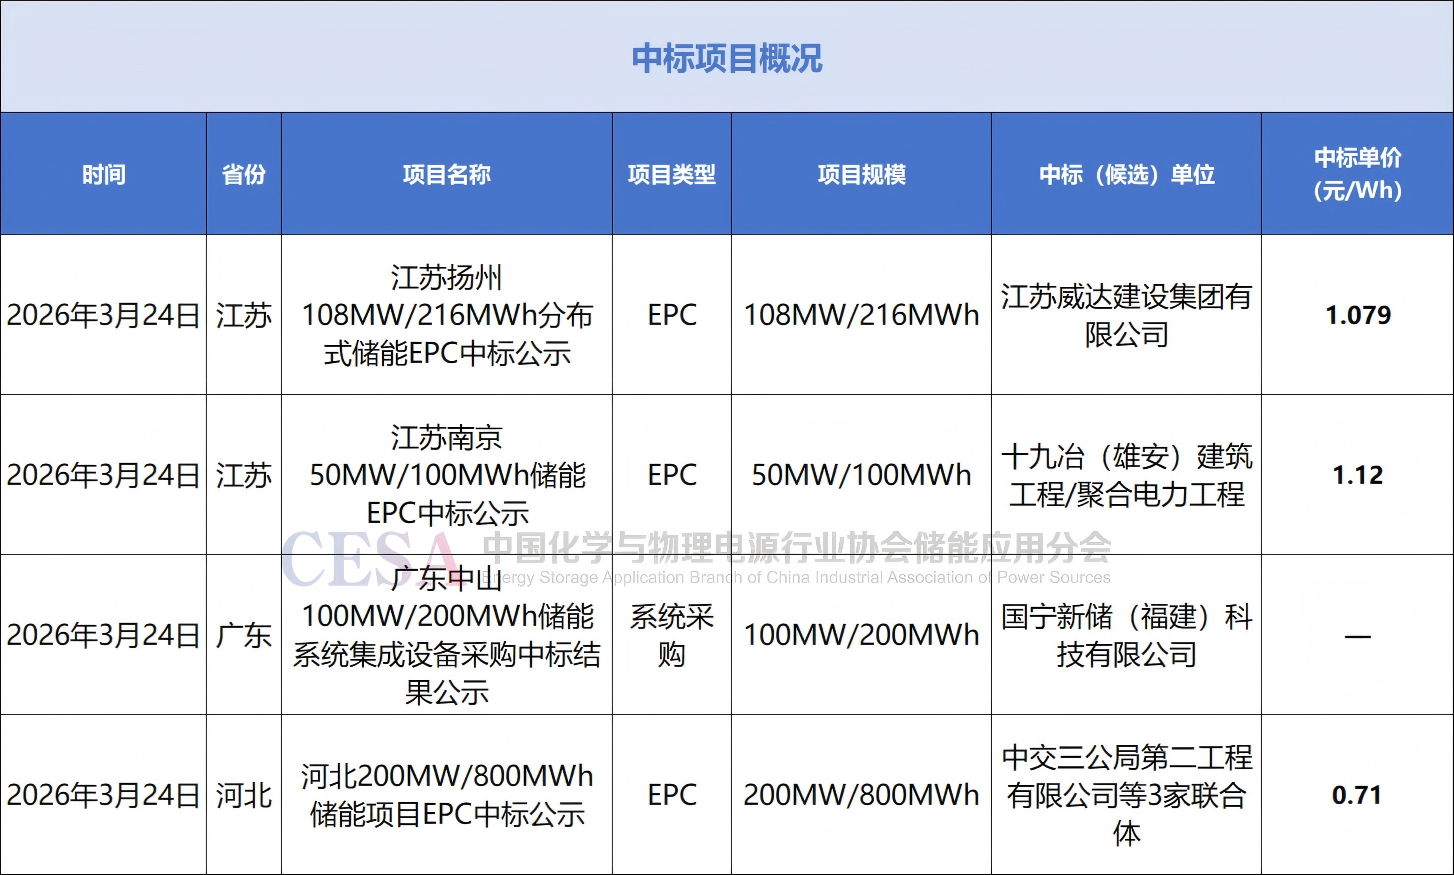Select the 十九冶（雄安）建筑工程 bidder cell
The image size is (1454, 875).
coord(1126,475)
